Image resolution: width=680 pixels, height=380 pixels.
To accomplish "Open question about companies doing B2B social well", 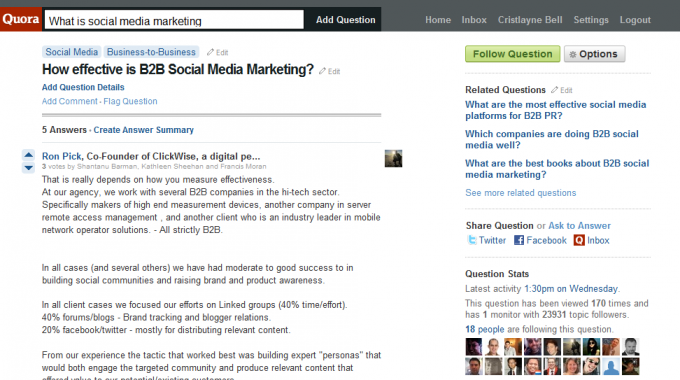I will click(x=552, y=139).
